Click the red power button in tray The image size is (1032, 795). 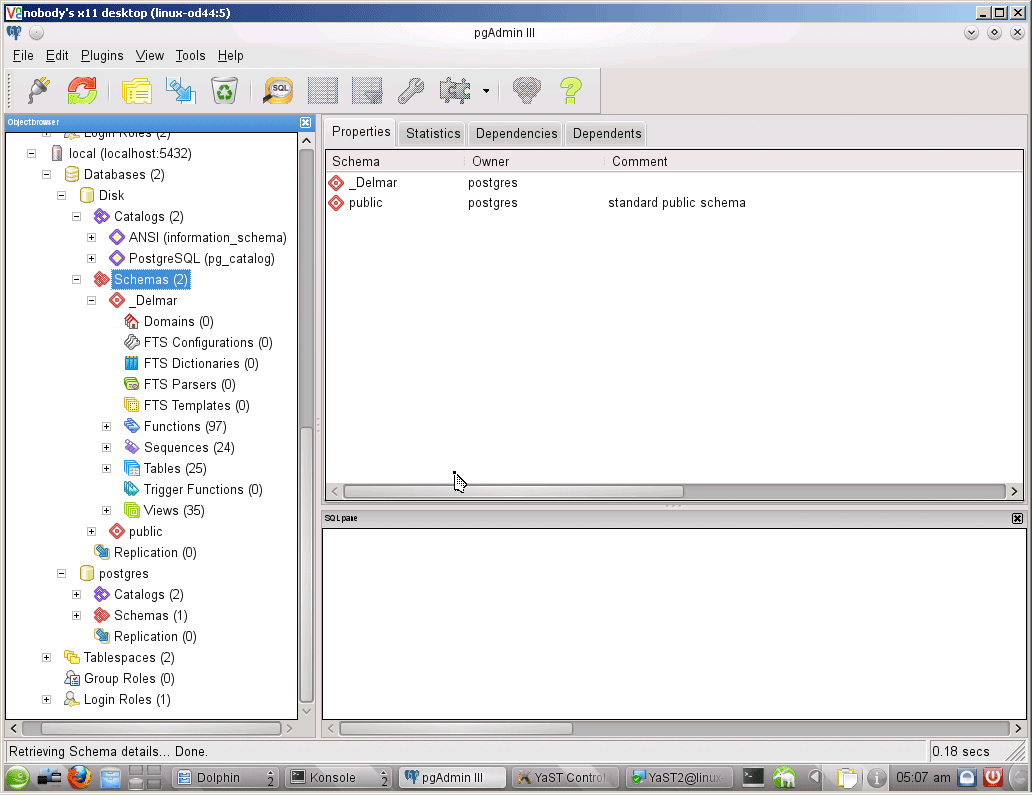tap(993, 777)
